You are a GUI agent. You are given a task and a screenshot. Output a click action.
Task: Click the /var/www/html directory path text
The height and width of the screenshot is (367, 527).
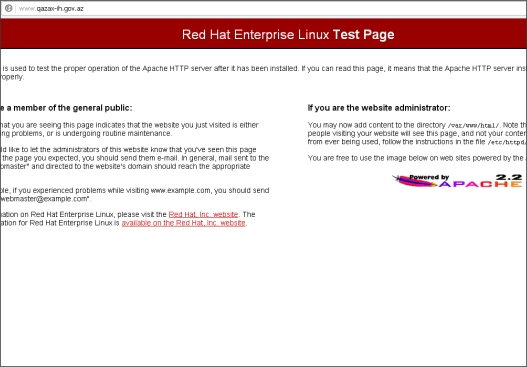pos(473,126)
